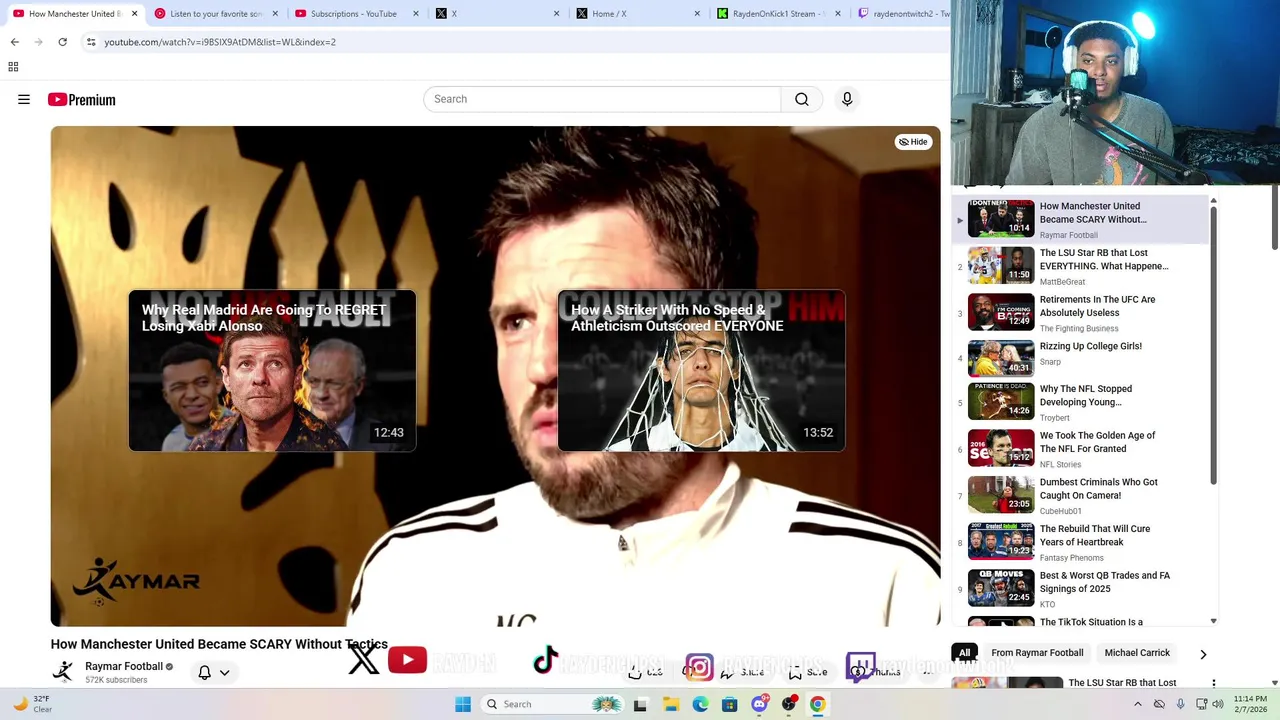Switch to the RaydenOnKick1 Stream tab

[x=780, y=14]
